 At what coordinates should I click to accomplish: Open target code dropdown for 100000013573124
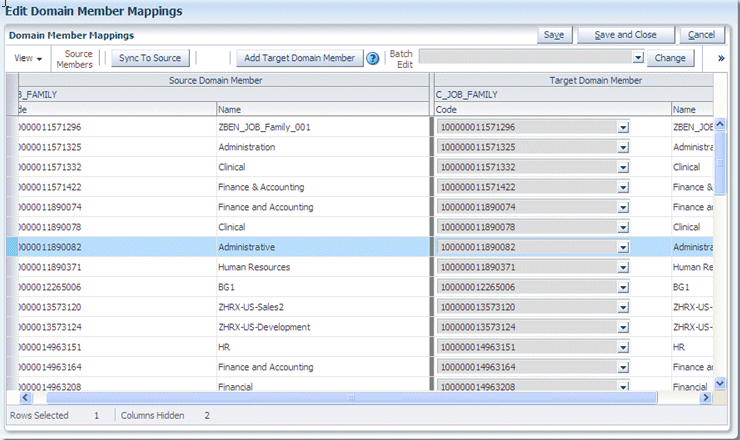(x=623, y=327)
